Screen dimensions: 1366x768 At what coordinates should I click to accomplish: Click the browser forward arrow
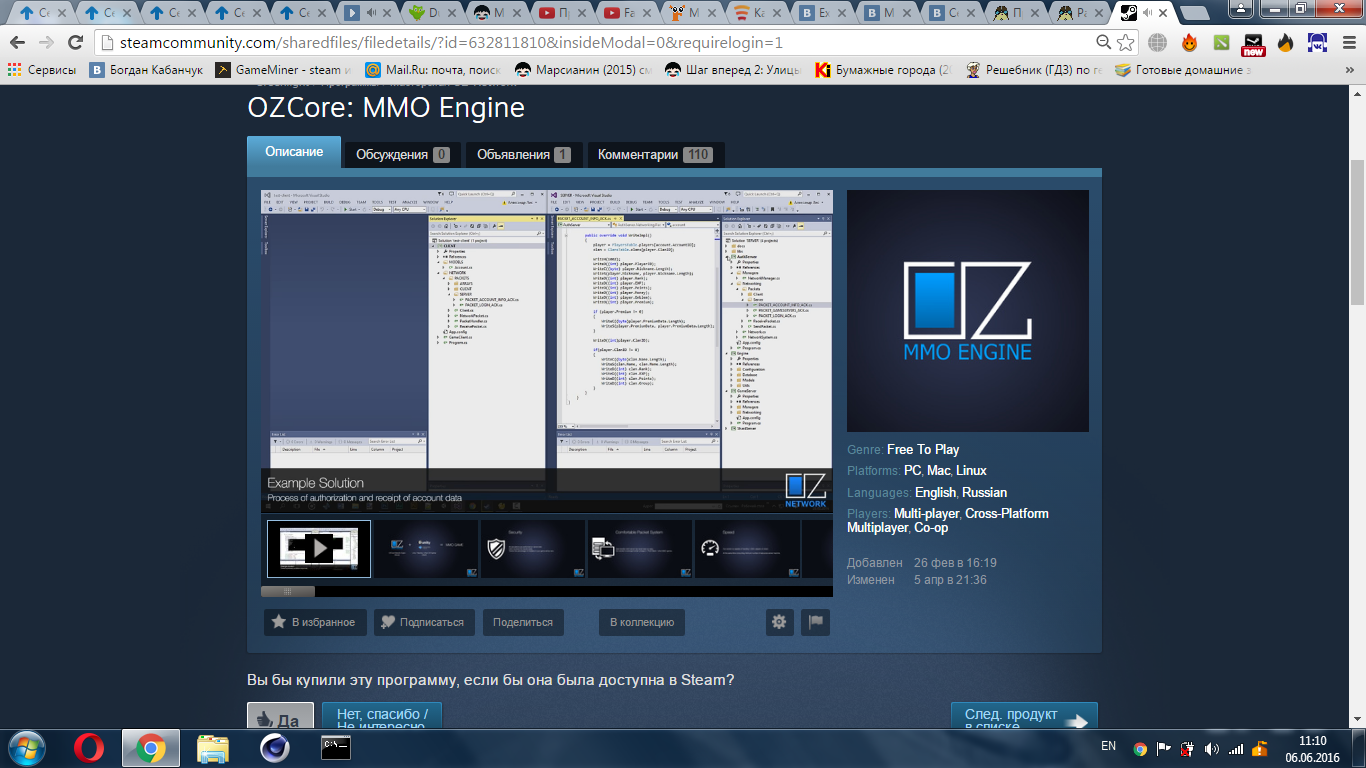pyautogui.click(x=46, y=43)
